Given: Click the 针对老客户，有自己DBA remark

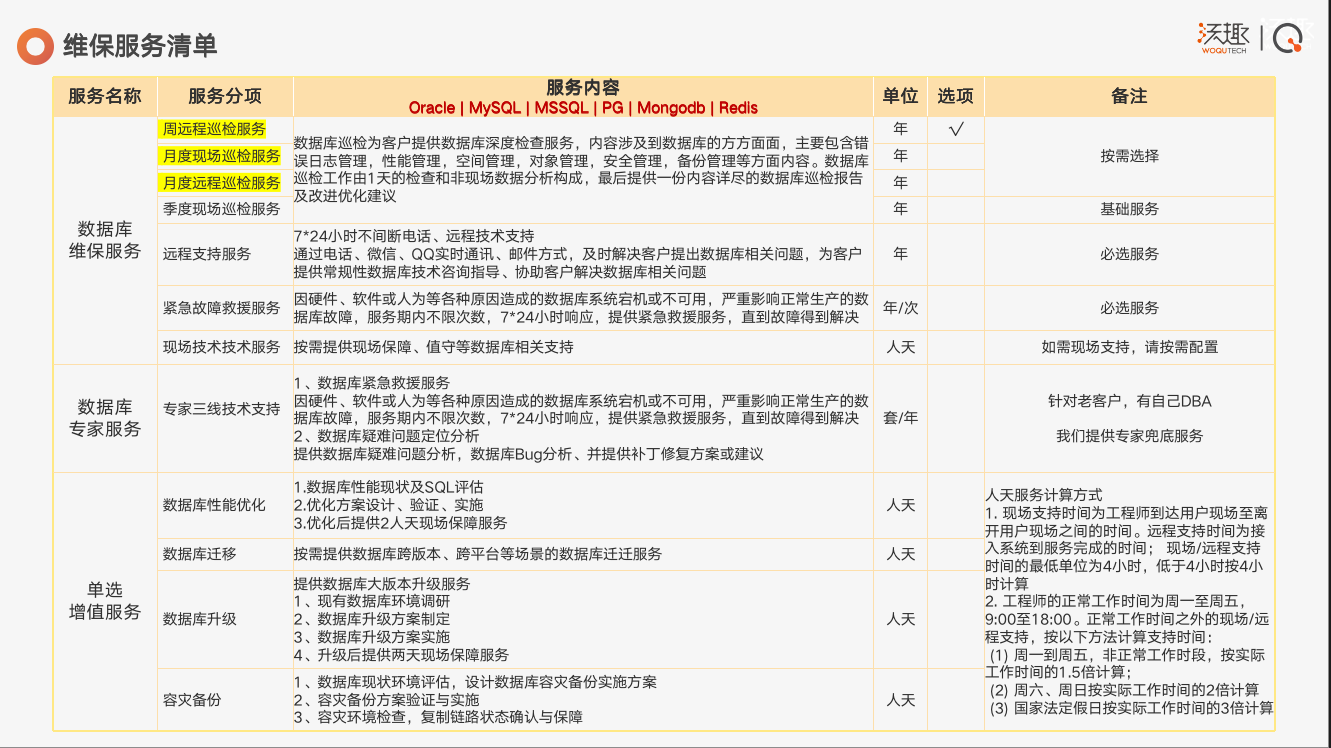Looking at the screenshot, I should pos(1129,401).
